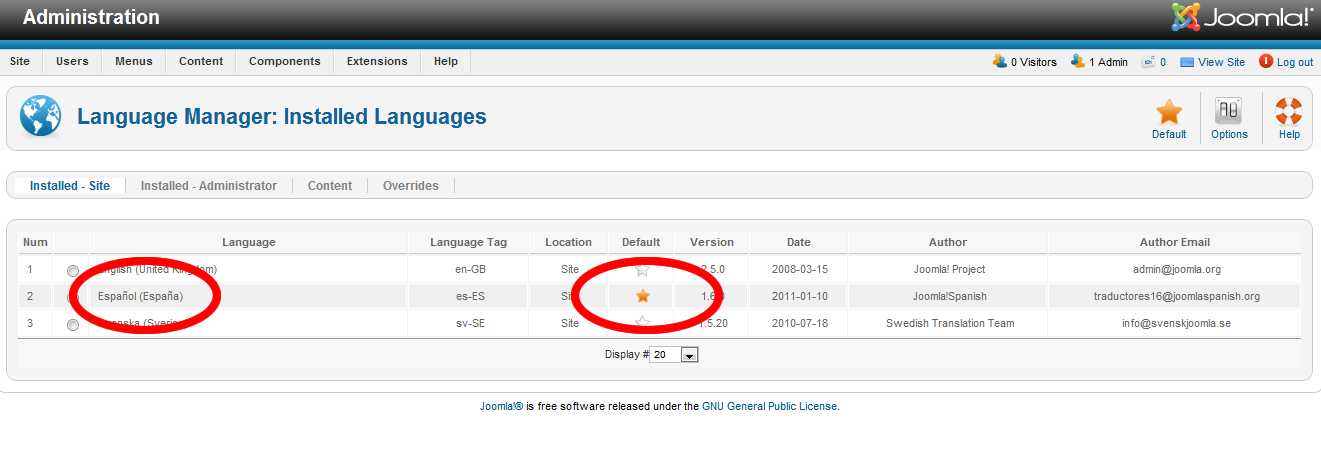Switch to the Overrides tab
Image resolution: width=1321 pixels, height=454 pixels.
(x=411, y=186)
